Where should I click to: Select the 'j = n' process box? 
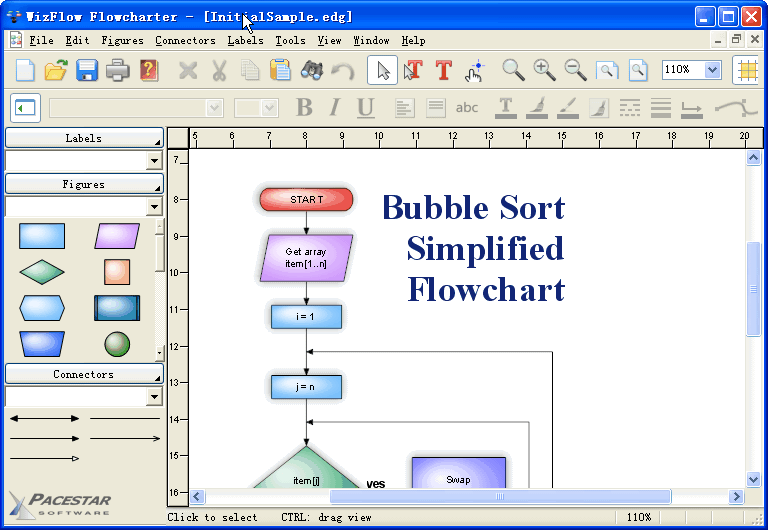pos(306,386)
